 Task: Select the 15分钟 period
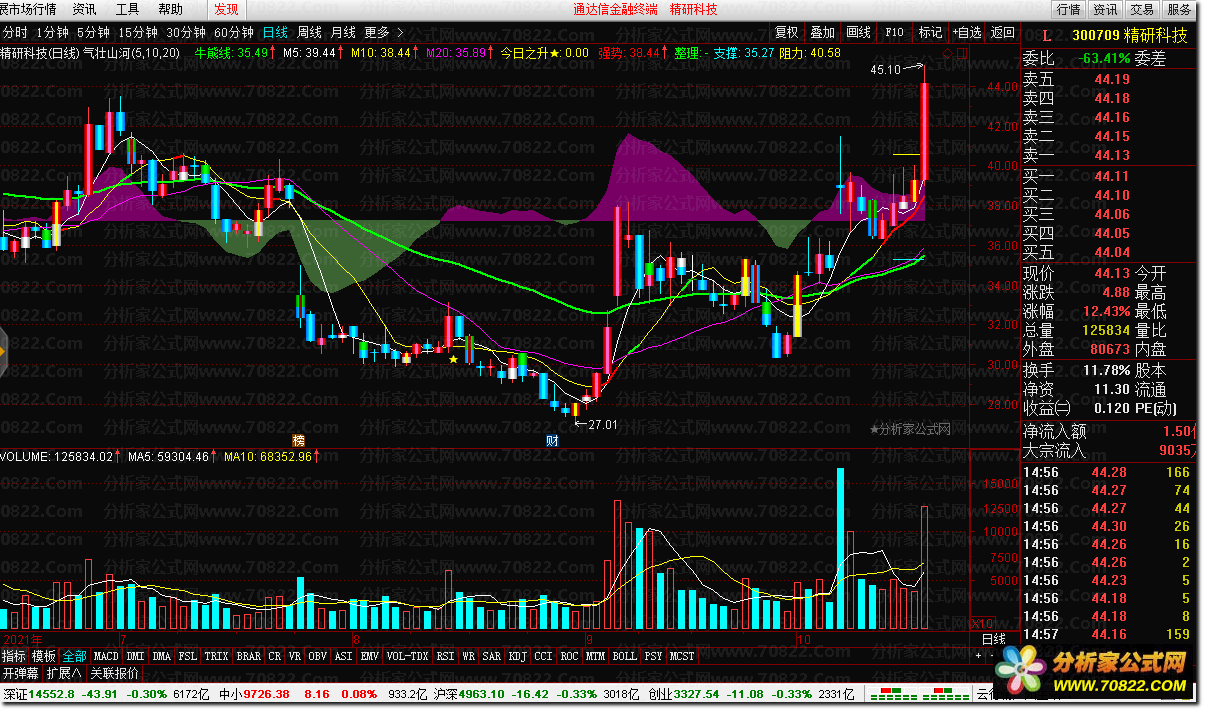click(138, 32)
